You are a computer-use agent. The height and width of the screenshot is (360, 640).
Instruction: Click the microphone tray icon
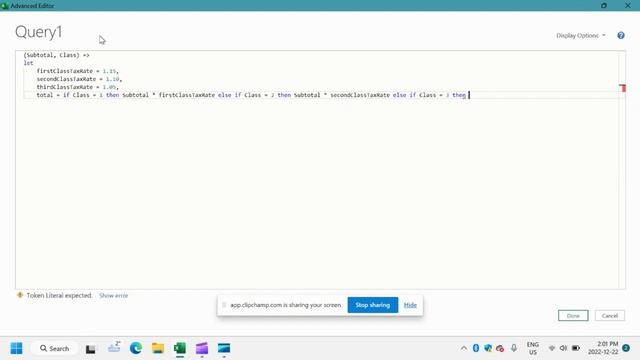514,348
